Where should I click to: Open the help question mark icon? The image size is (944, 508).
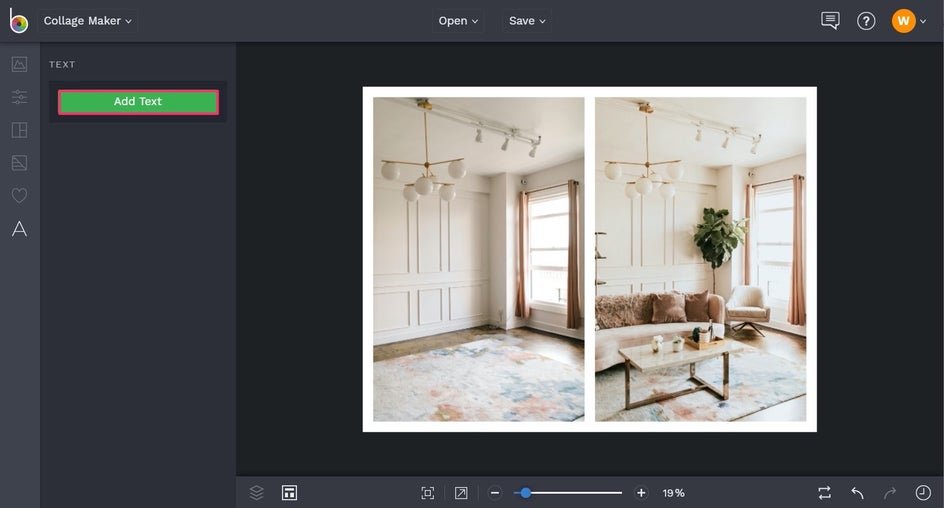tap(866, 21)
